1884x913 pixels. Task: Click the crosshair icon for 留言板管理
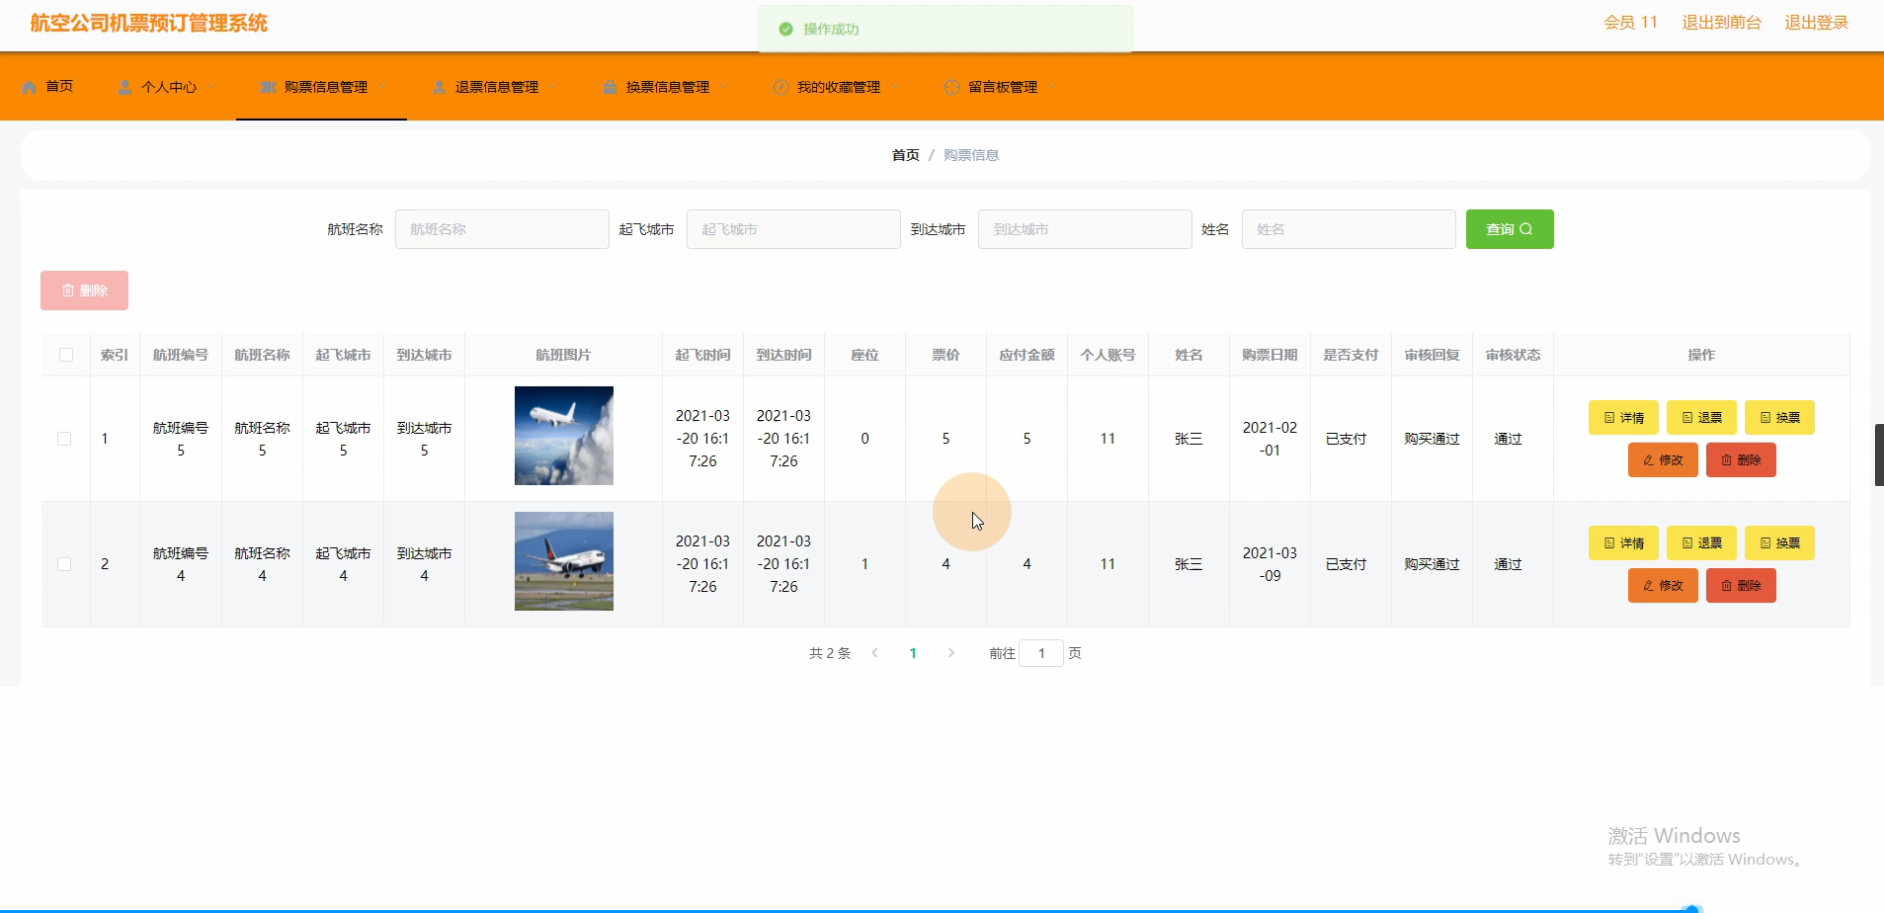tap(952, 87)
